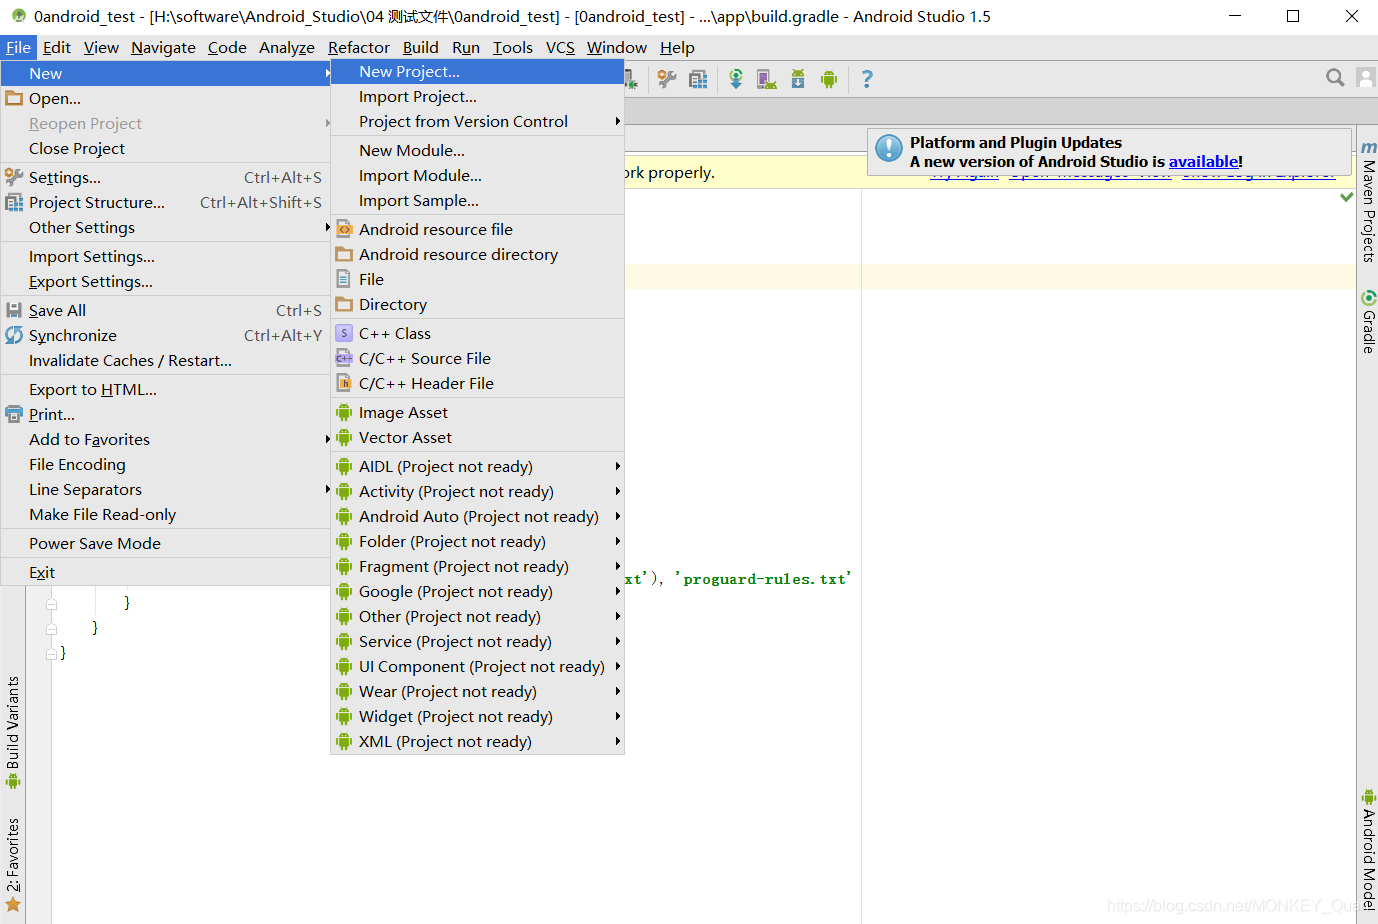Expand Line Separators submenu

(165, 489)
